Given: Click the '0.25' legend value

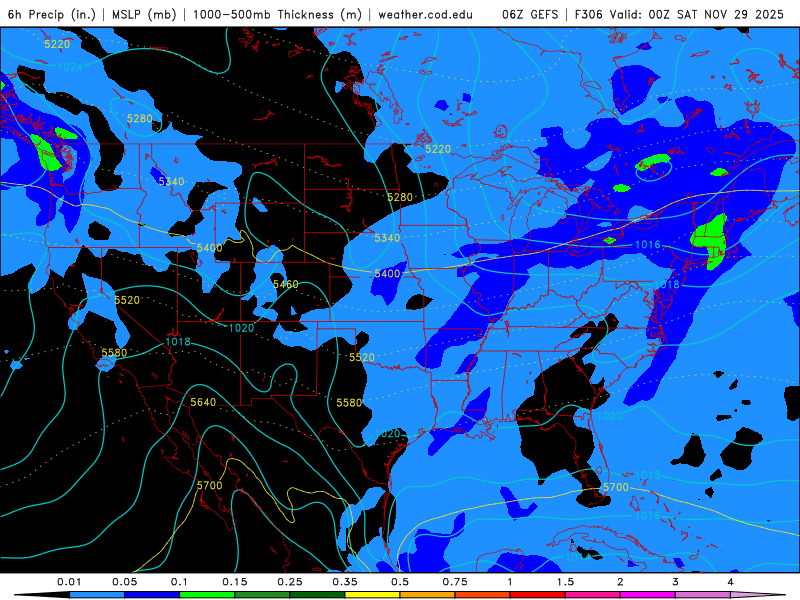Looking at the screenshot, I should coord(290,582).
